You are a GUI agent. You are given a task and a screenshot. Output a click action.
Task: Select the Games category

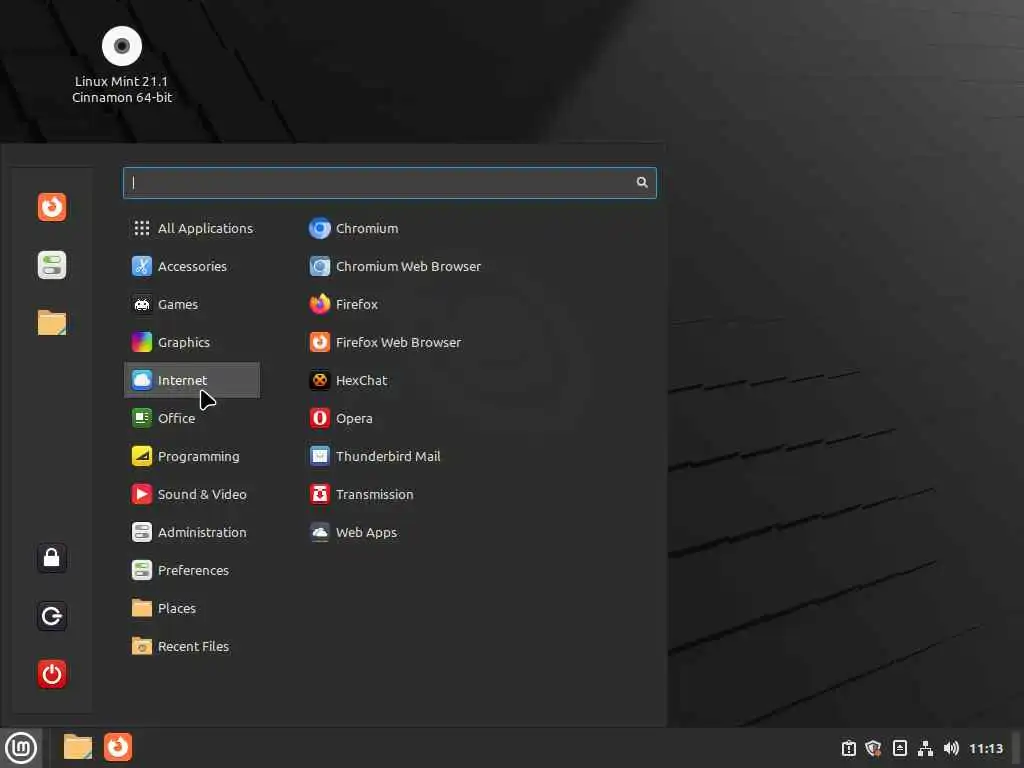coord(192,304)
